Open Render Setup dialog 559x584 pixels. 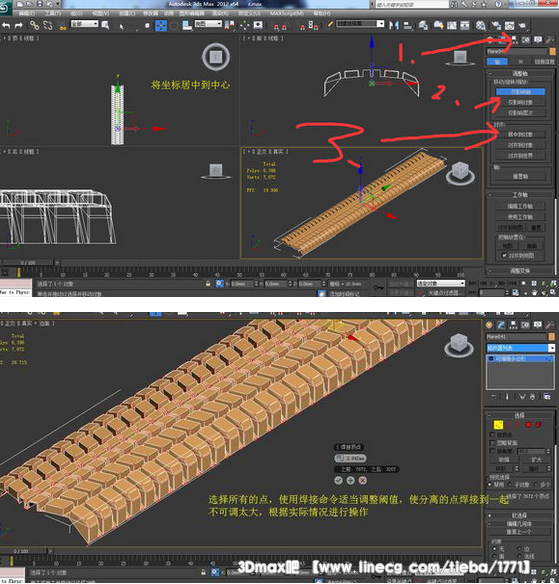[x=496, y=25]
